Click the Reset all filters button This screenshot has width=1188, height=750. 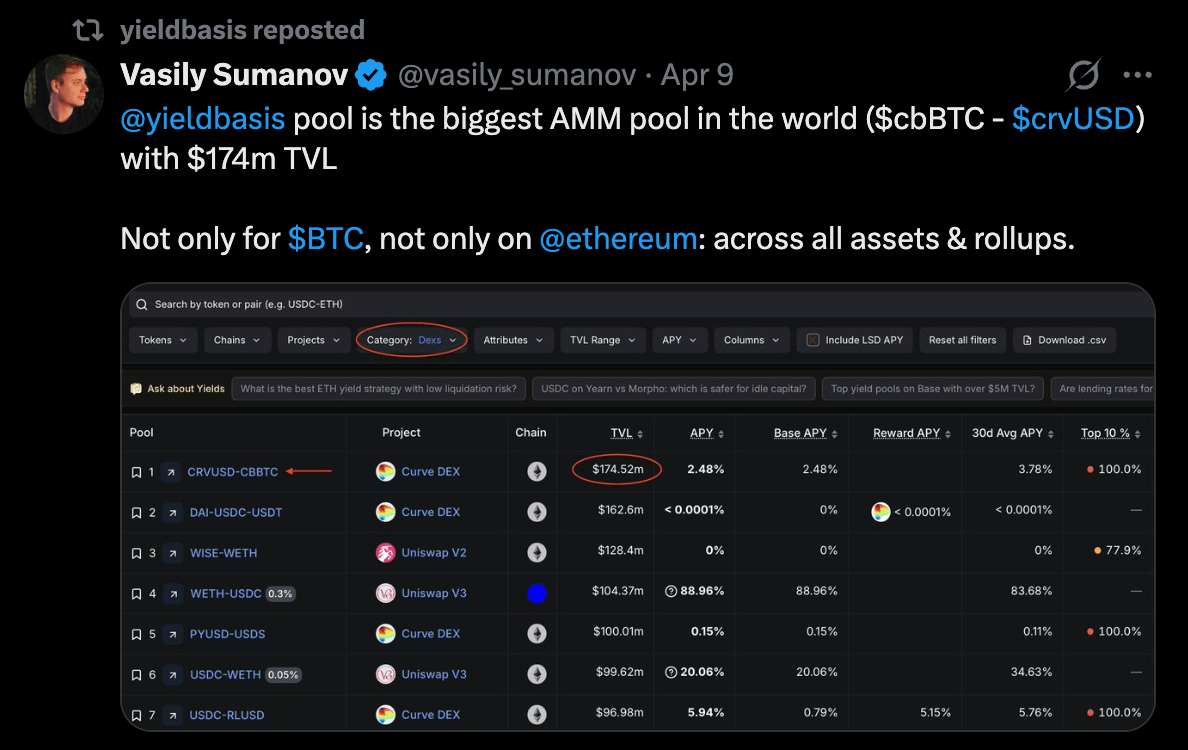point(962,340)
